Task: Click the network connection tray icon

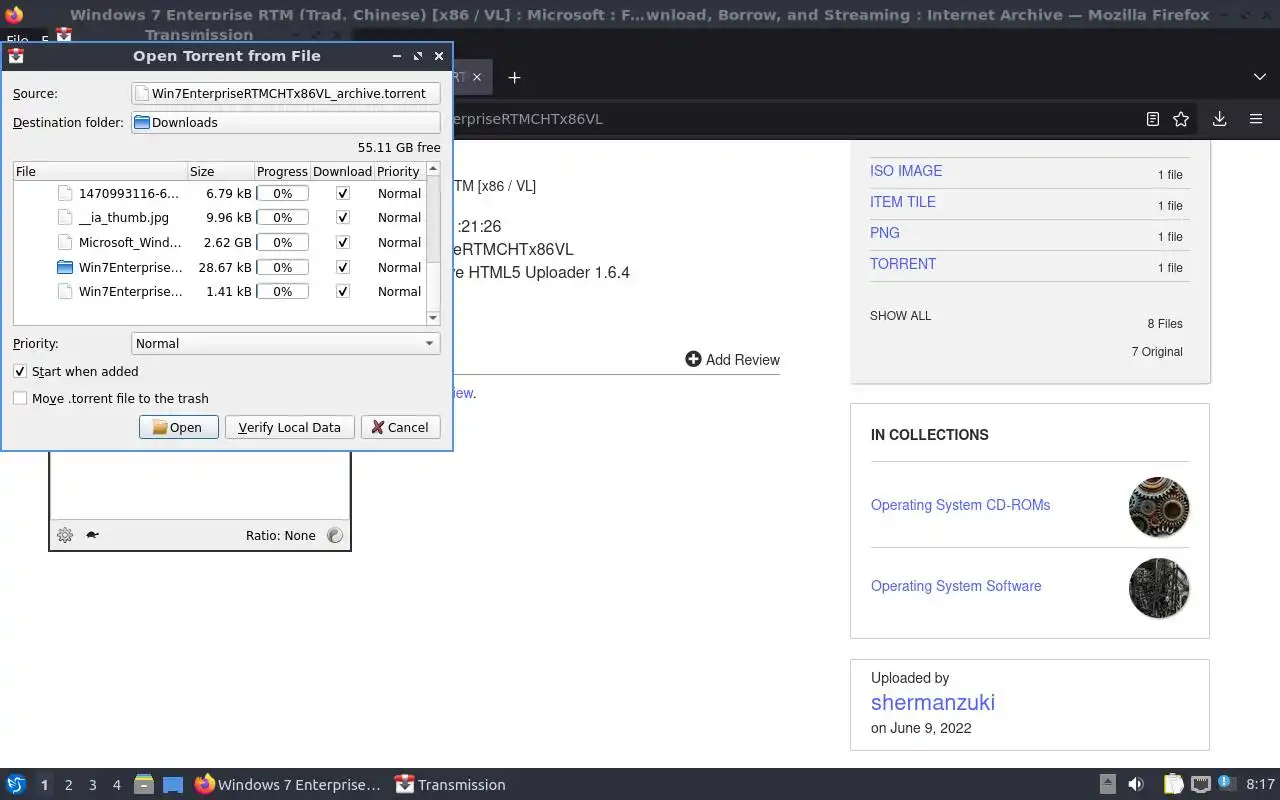Action: pos(1201,785)
